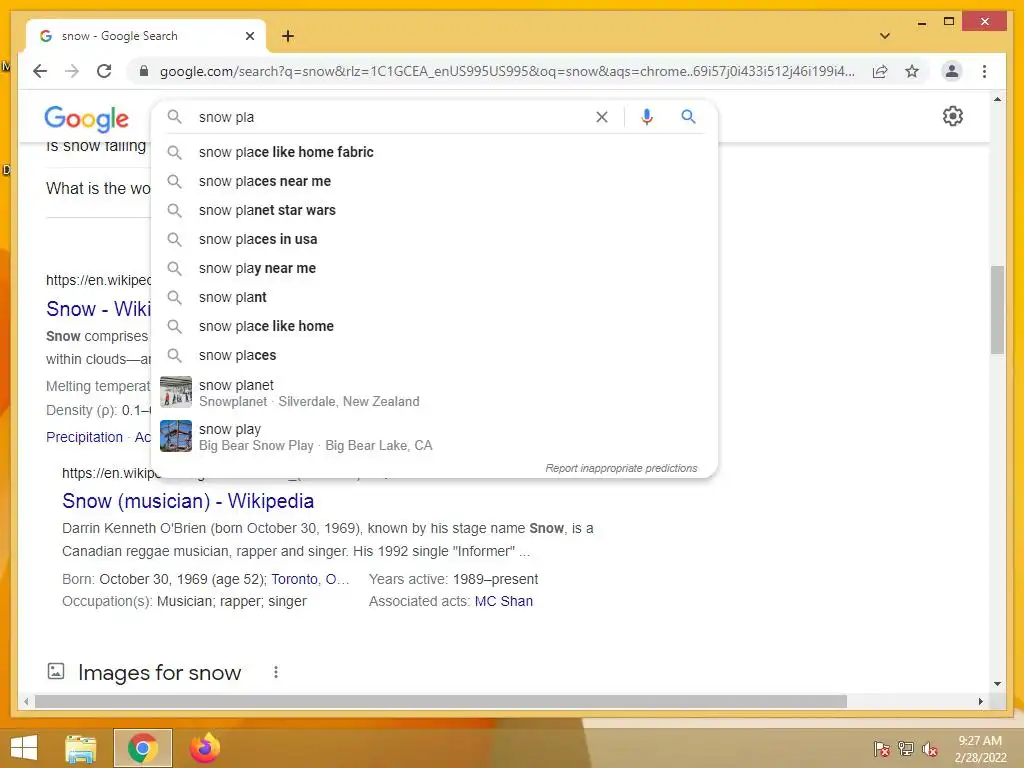Close the snow - Google Search tab
This screenshot has height=768, width=1024.
[x=249, y=36]
